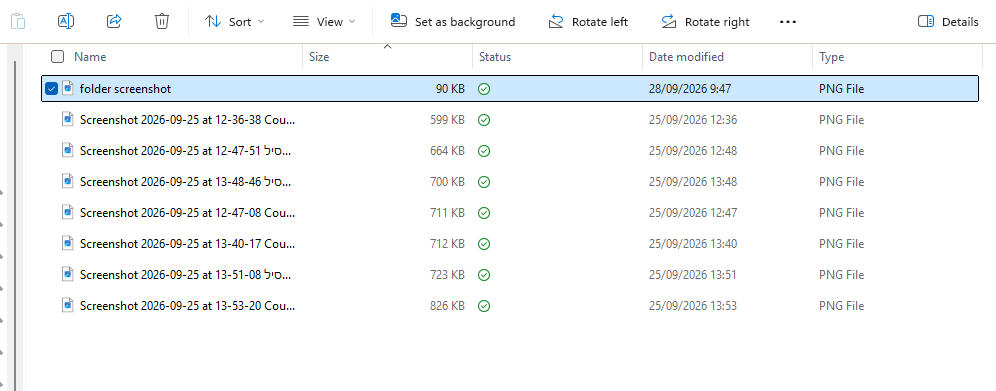Select Screenshot 2026-09-25 at 13-48-46 file

coord(186,182)
